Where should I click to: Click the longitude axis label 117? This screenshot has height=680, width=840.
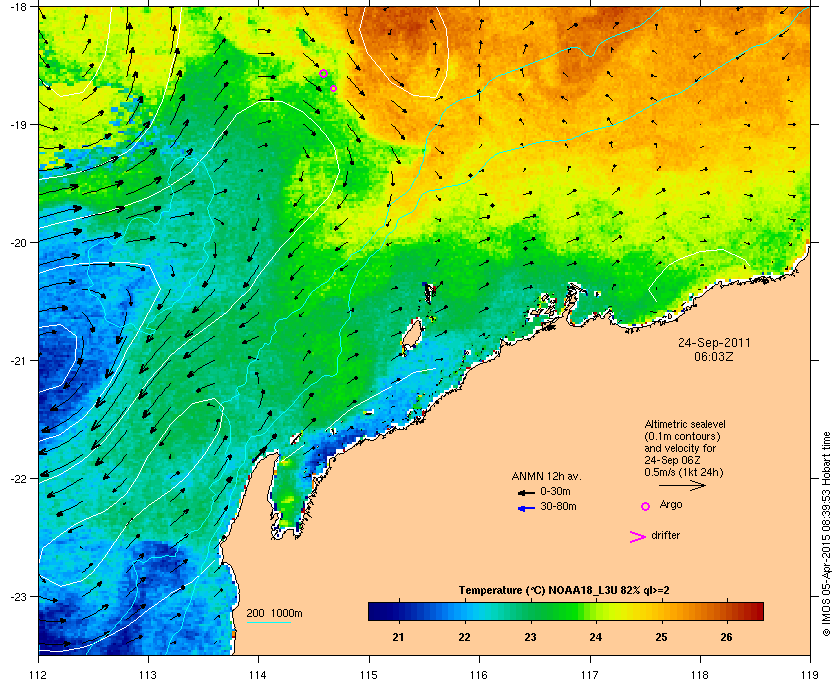(590, 674)
